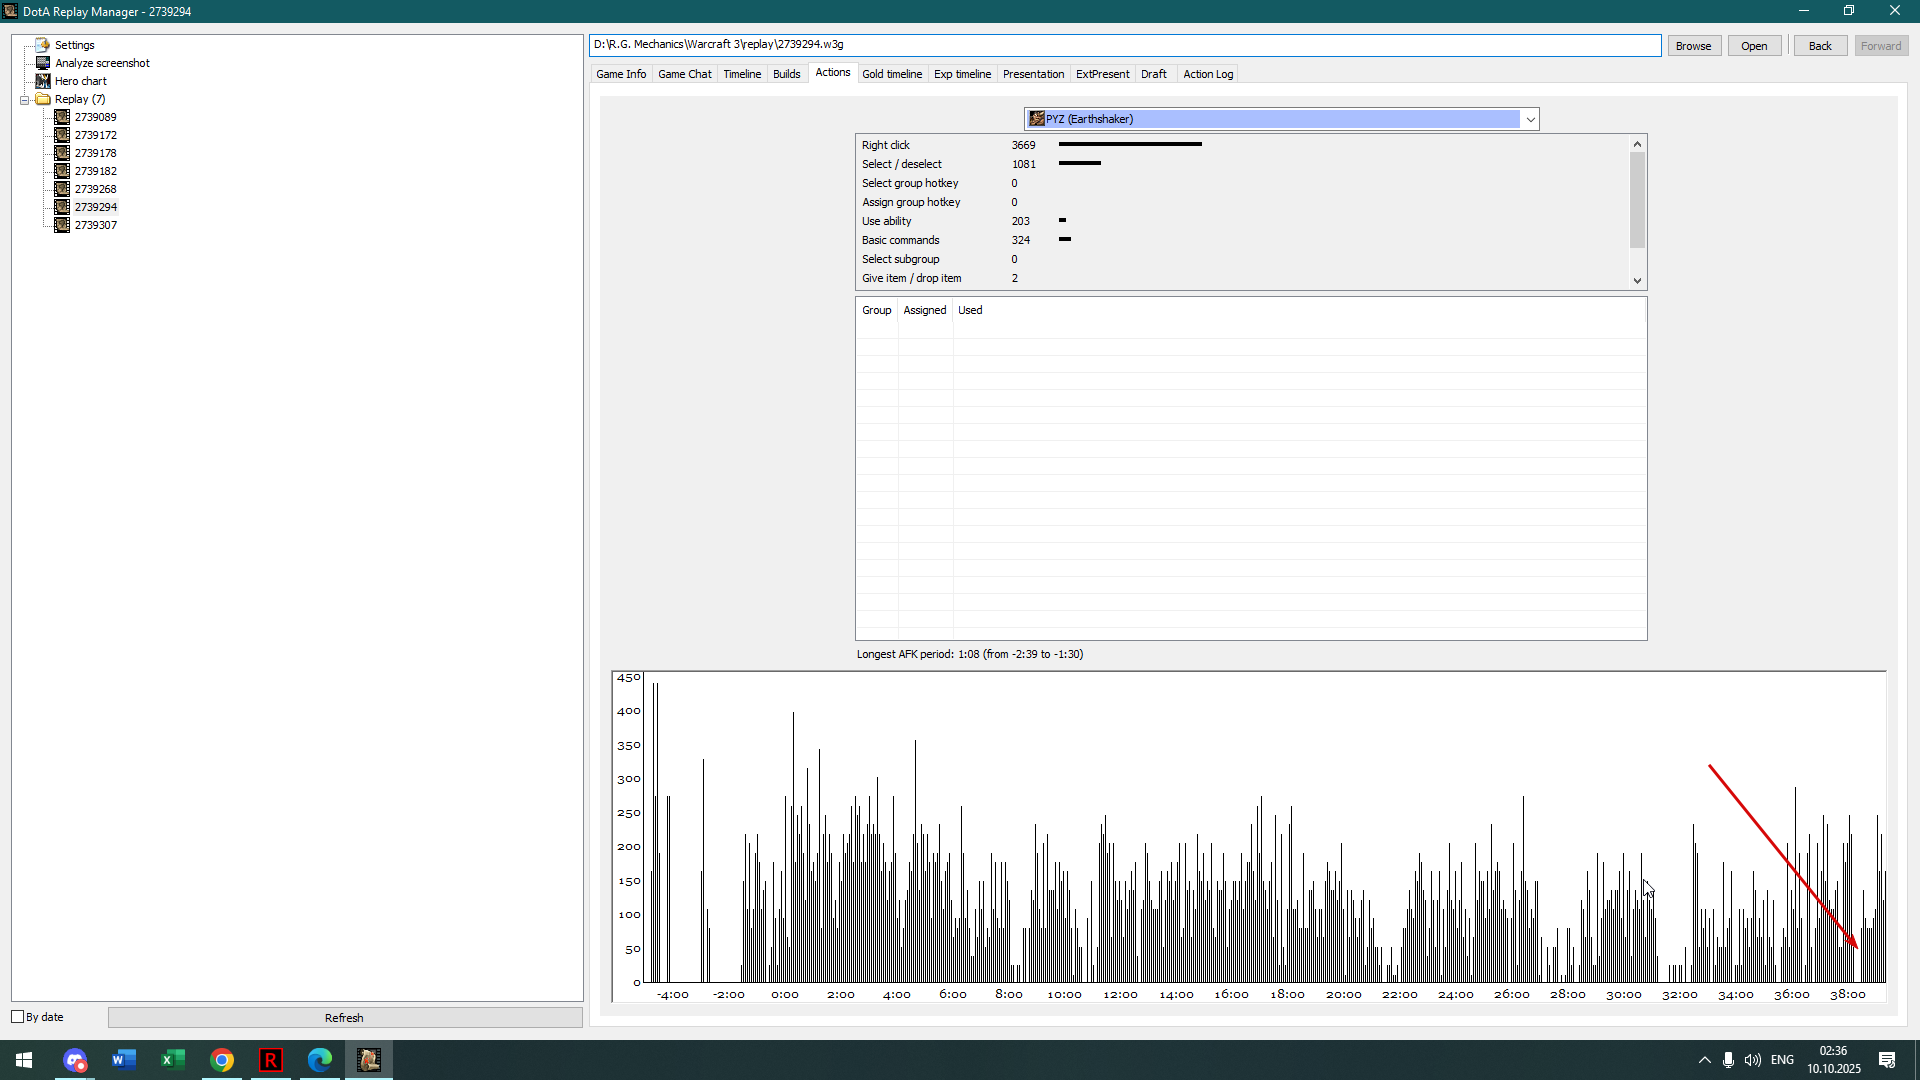The width and height of the screenshot is (1920, 1080).
Task: Switch to the Gold timeline tab
Action: [891, 74]
